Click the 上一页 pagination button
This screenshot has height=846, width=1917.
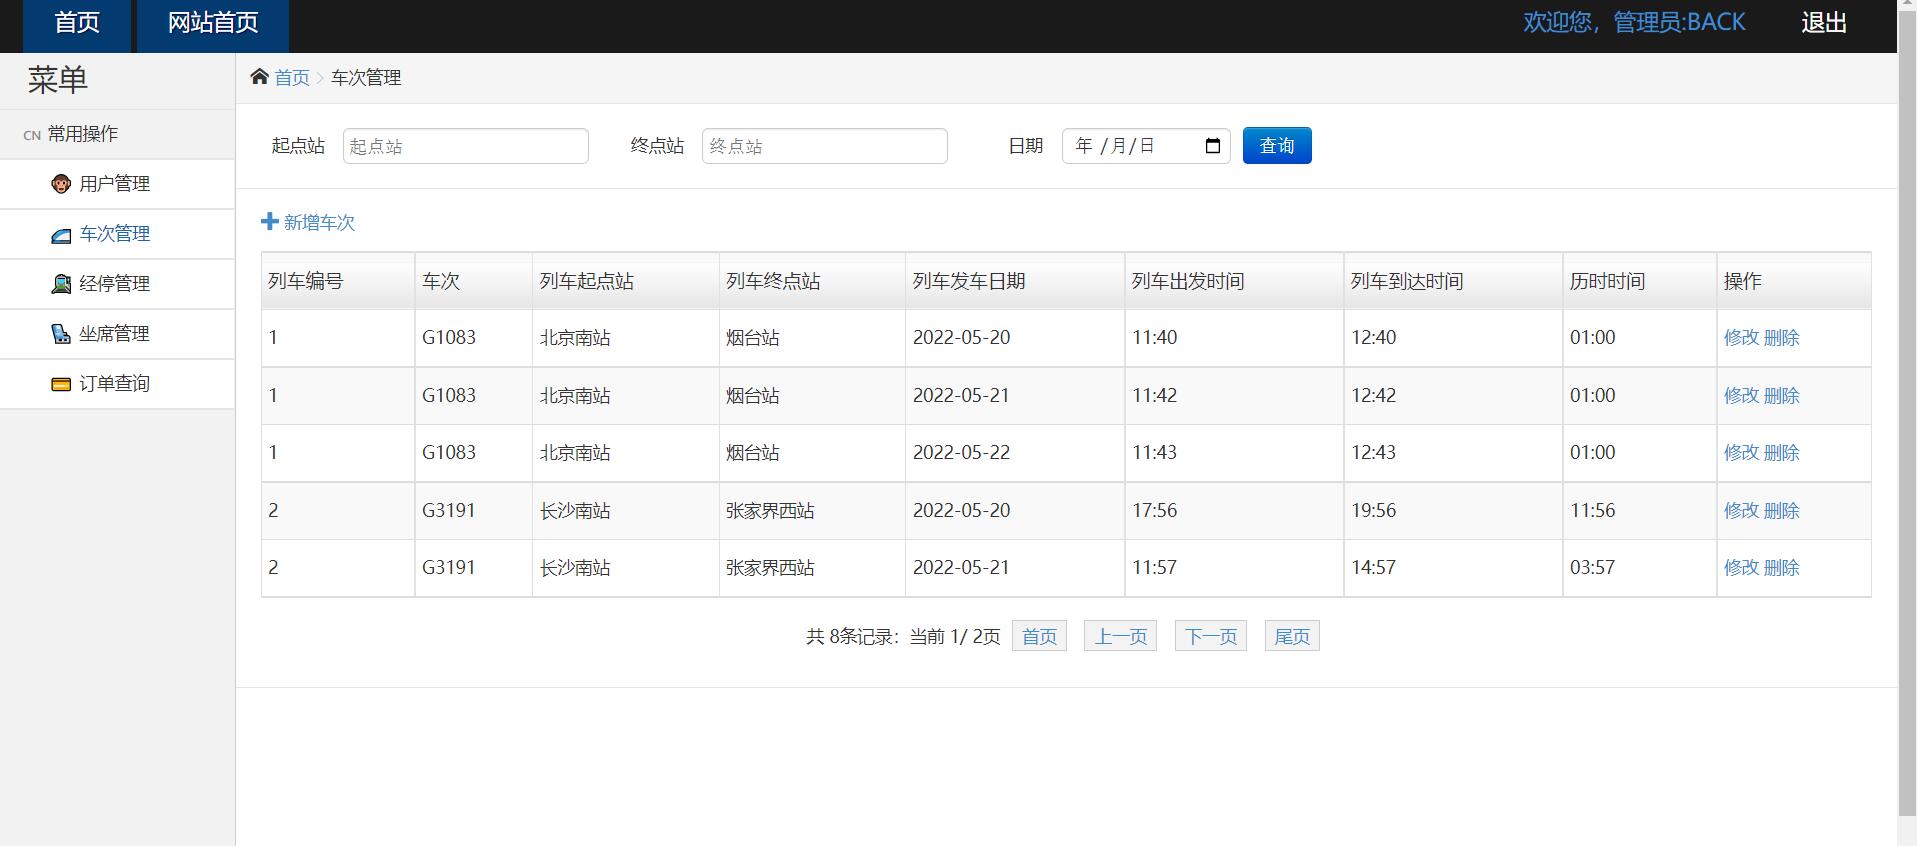click(1120, 636)
